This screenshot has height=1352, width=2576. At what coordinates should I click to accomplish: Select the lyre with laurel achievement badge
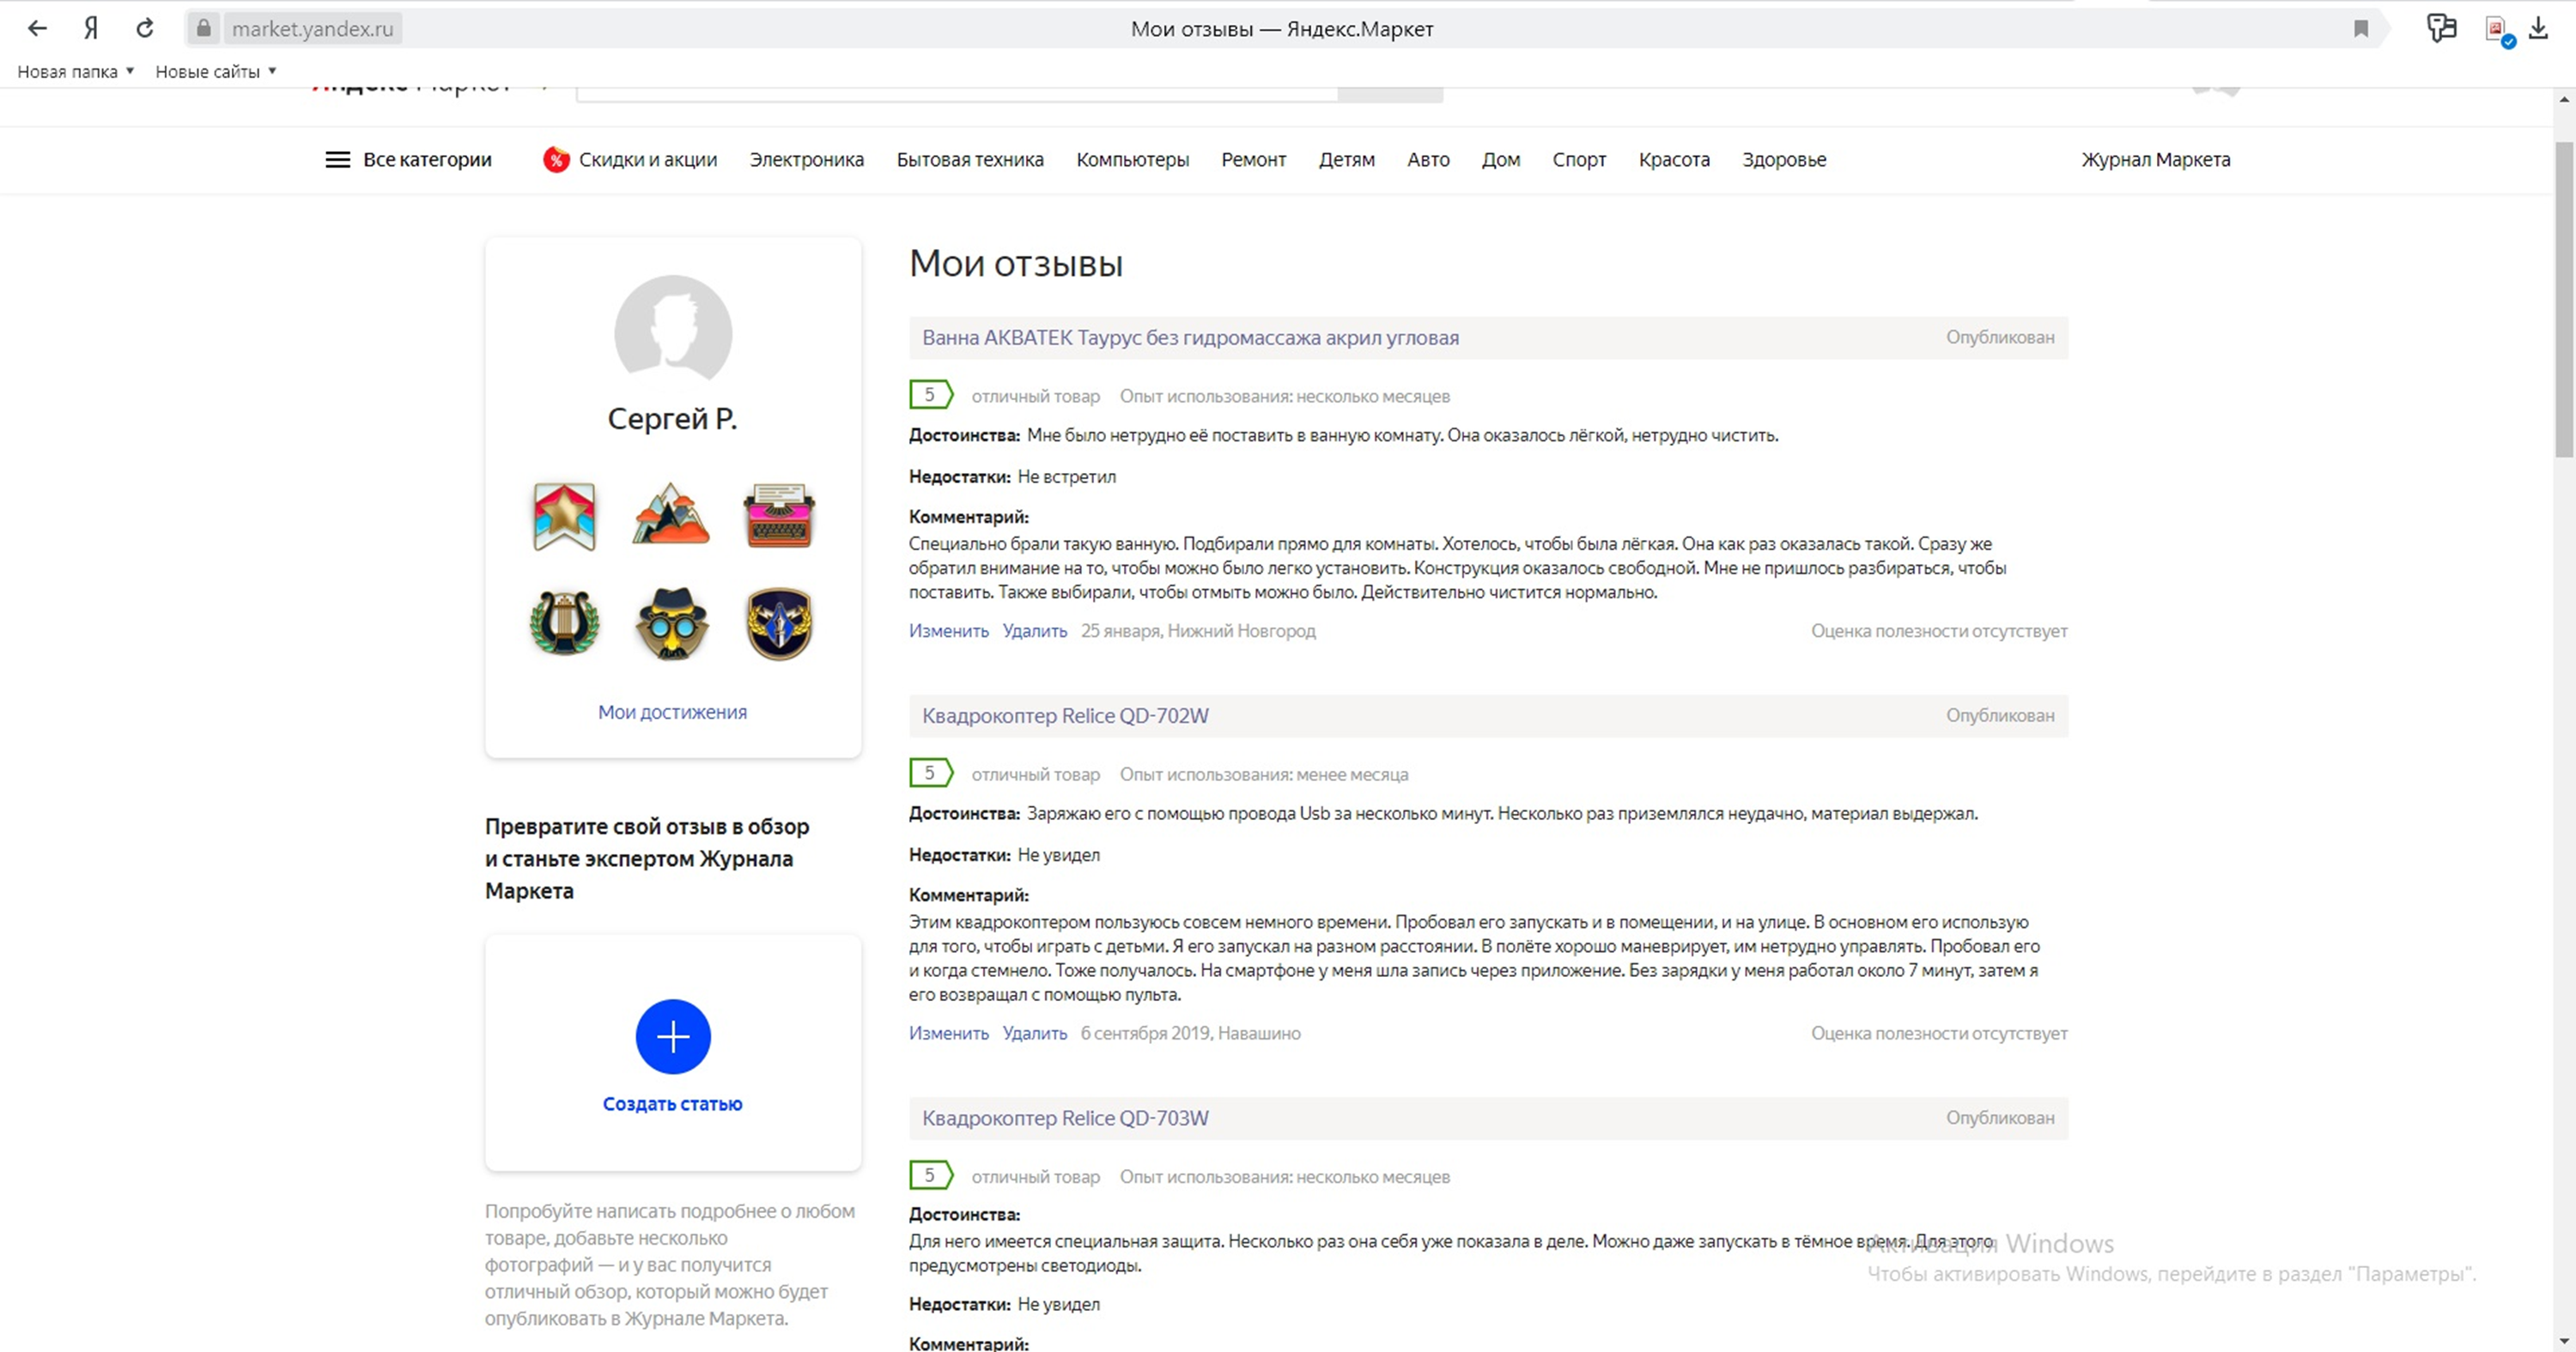pyautogui.click(x=565, y=623)
